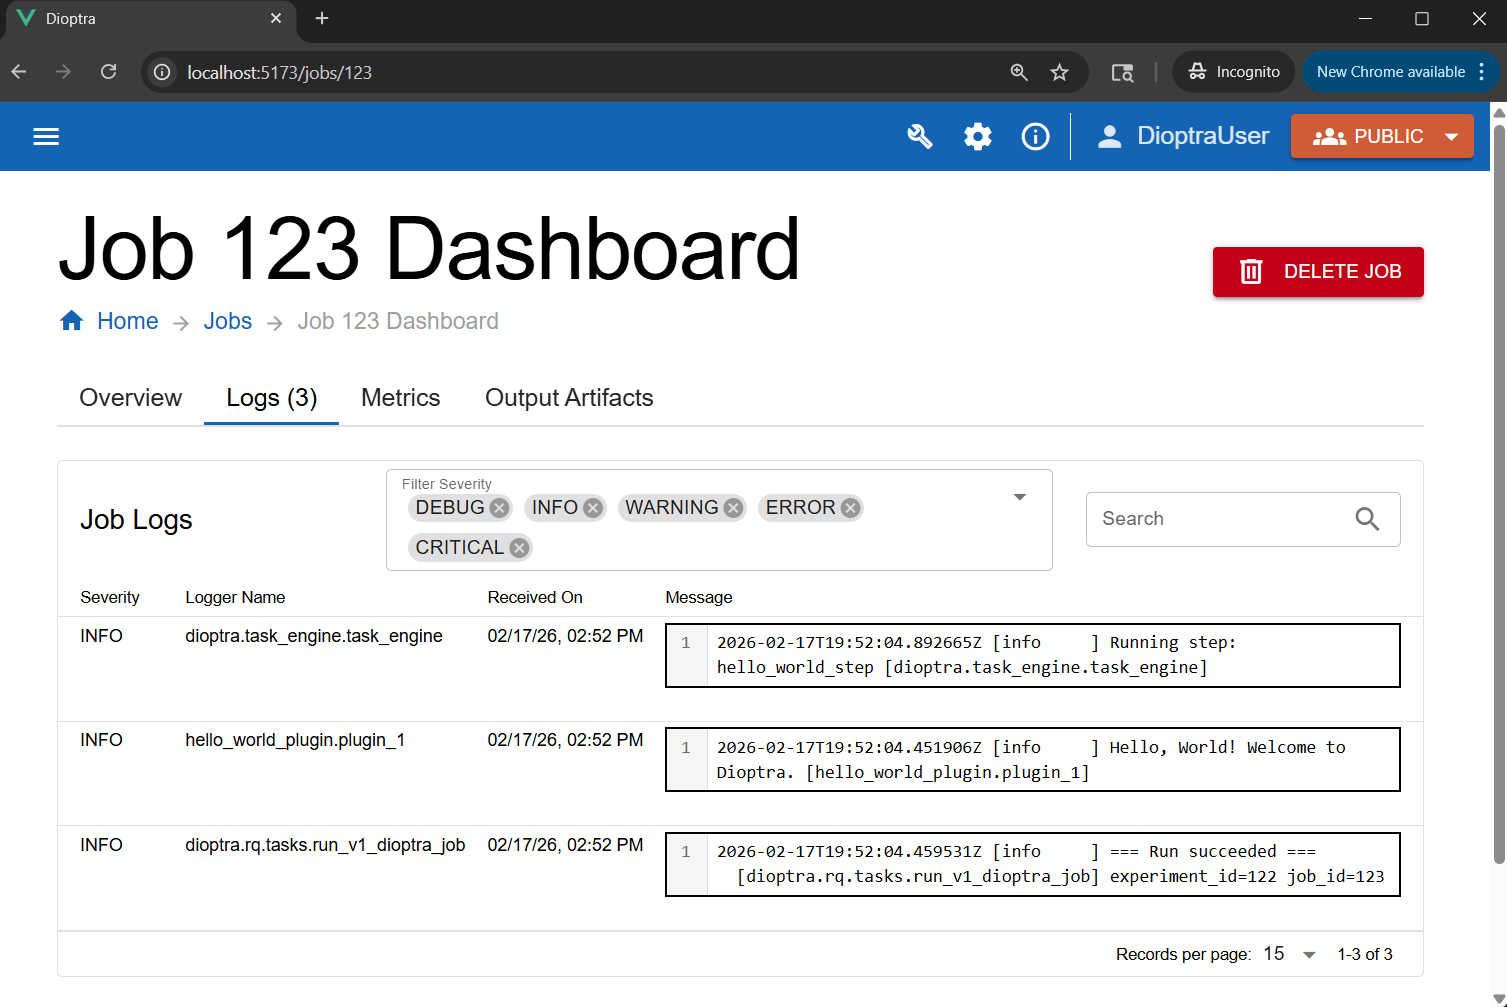Open the Output Artifacts tab
Image resolution: width=1507 pixels, height=1007 pixels.
point(568,397)
